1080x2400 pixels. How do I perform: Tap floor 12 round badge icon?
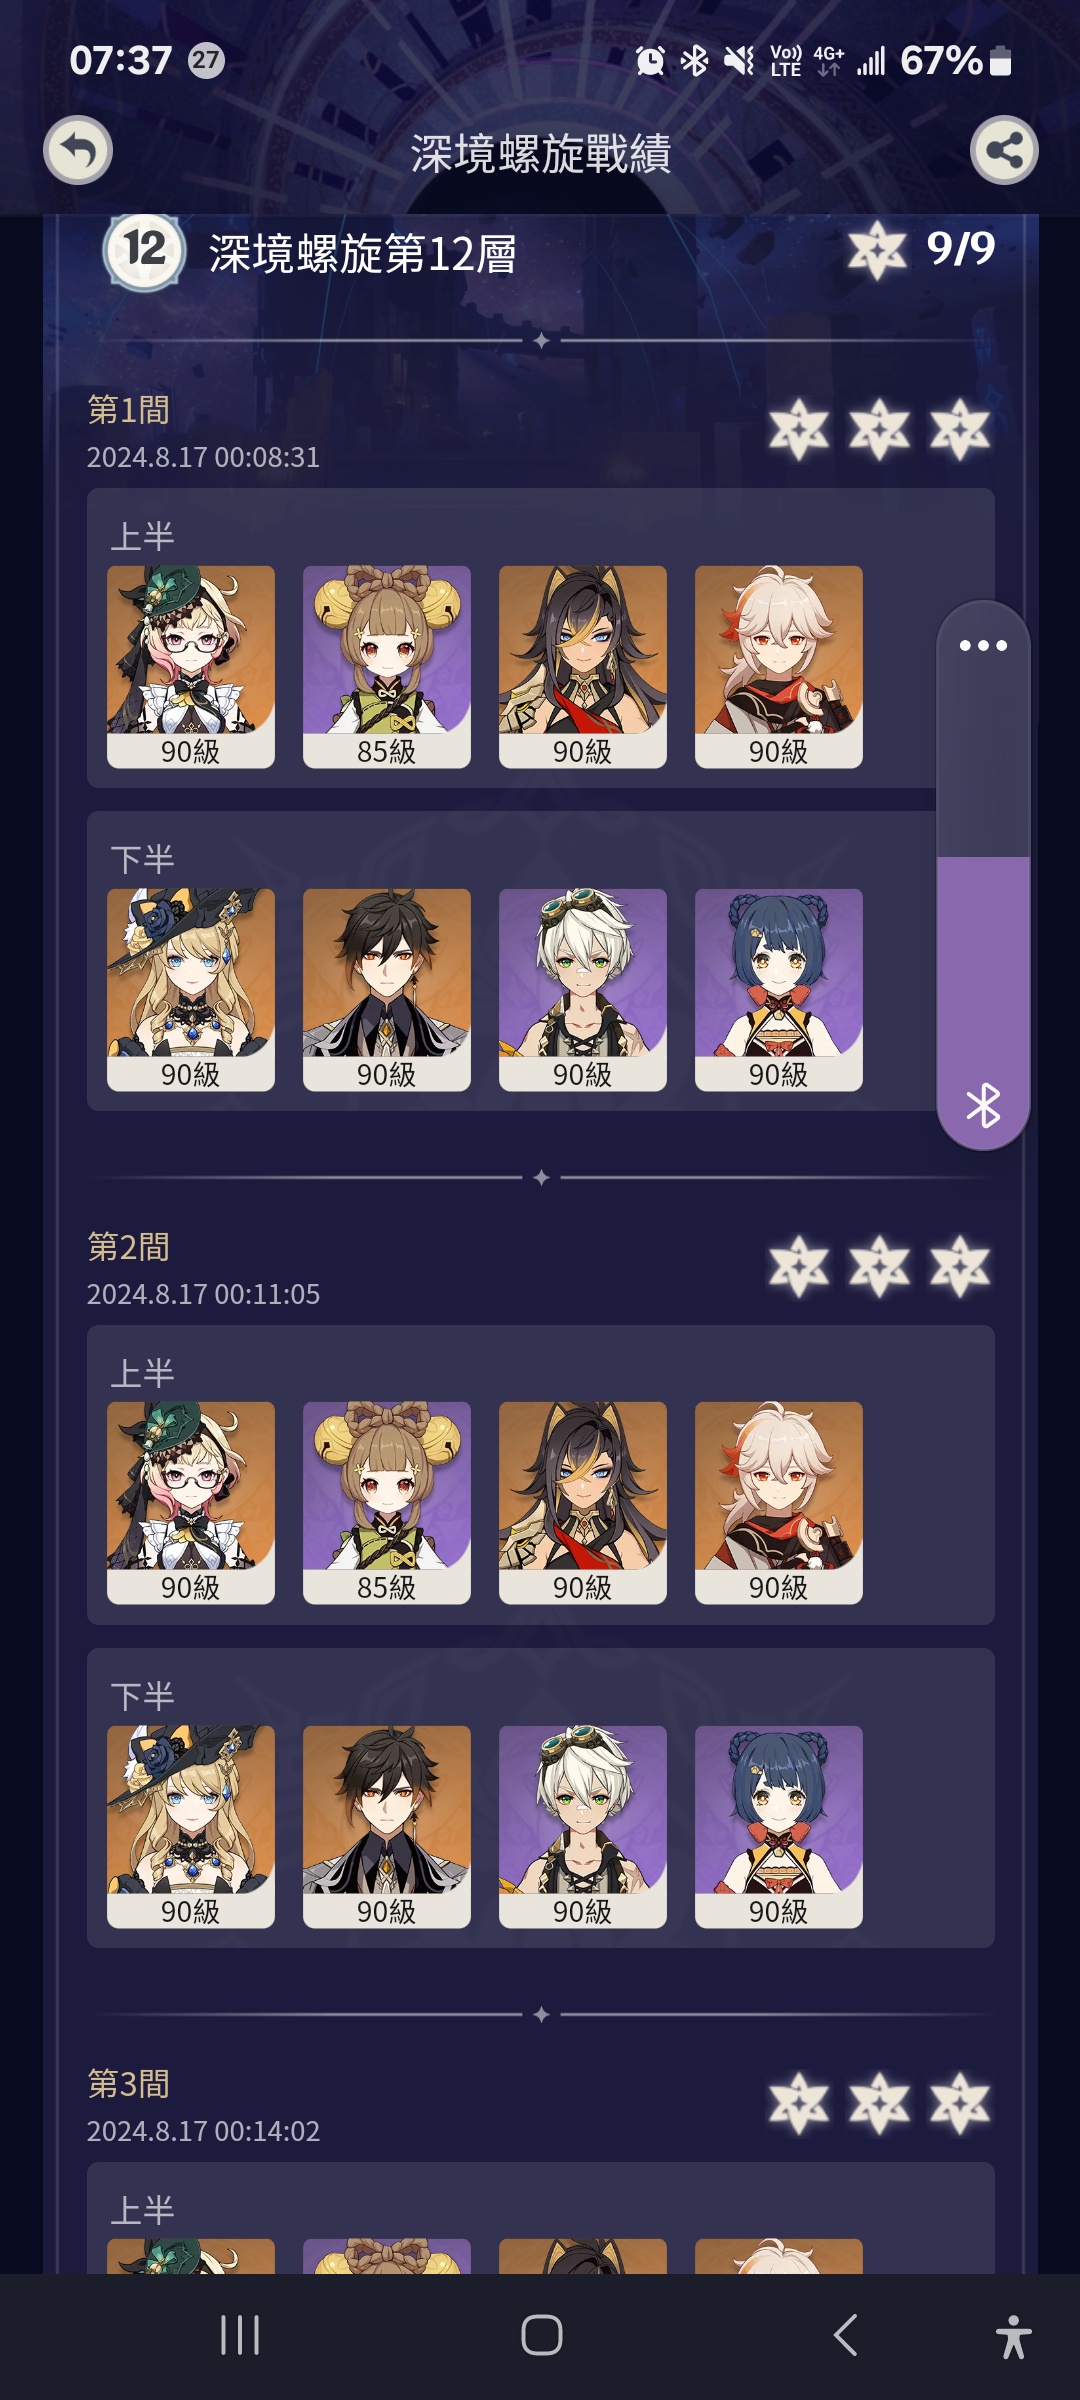coord(144,250)
